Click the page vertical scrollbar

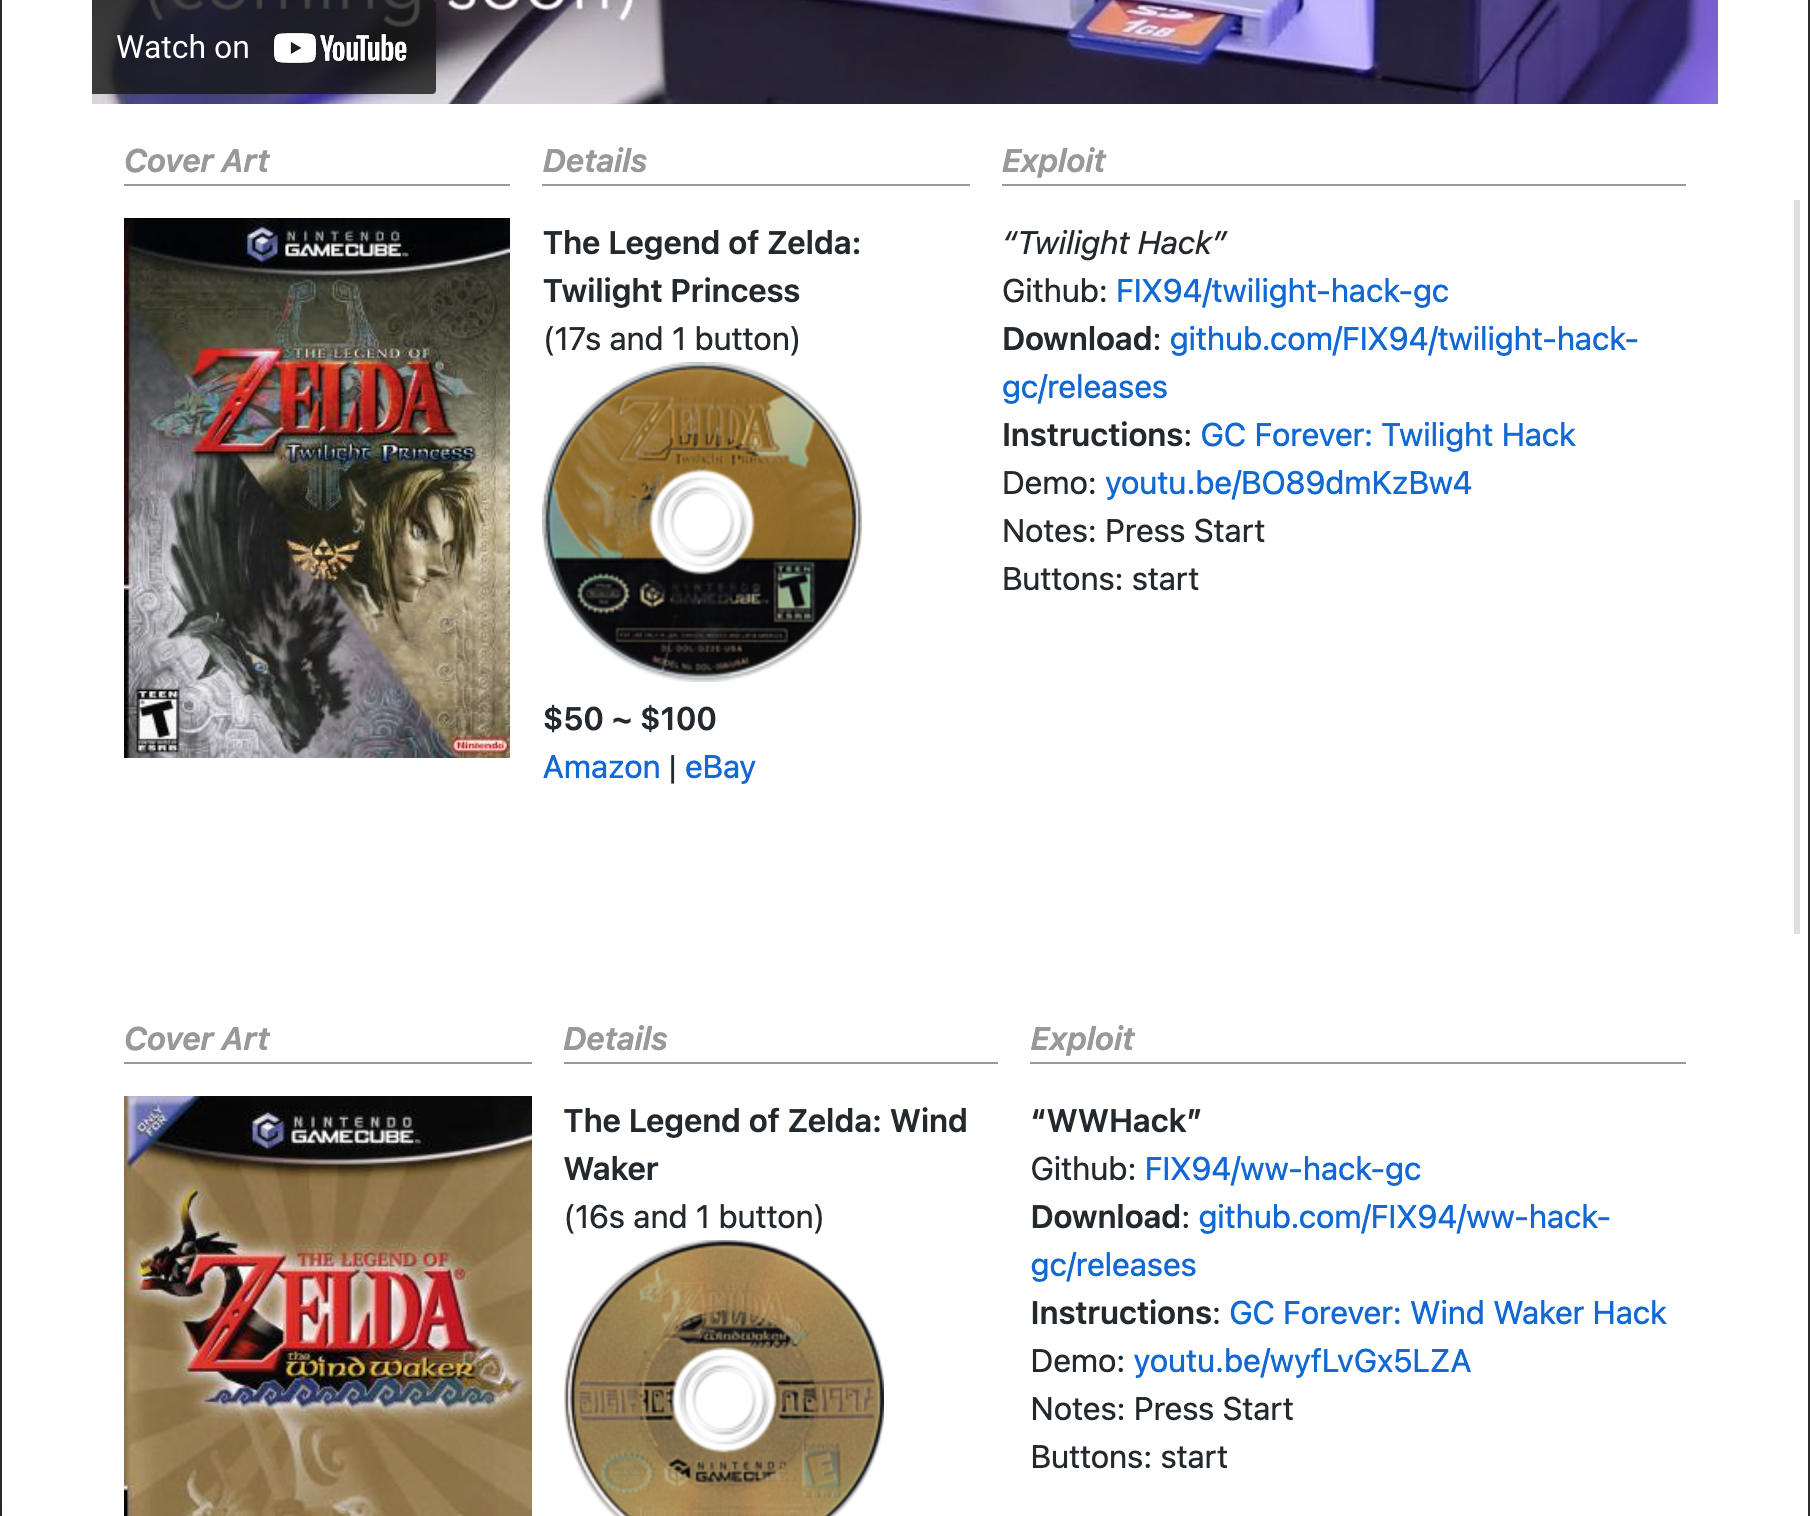coord(1797,567)
